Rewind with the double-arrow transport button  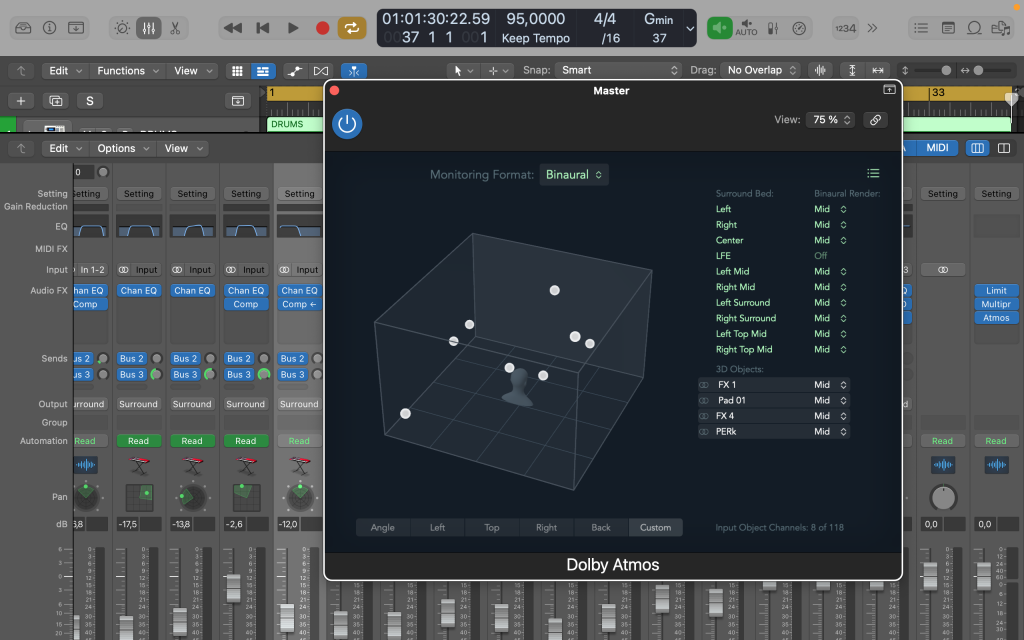coord(233,28)
